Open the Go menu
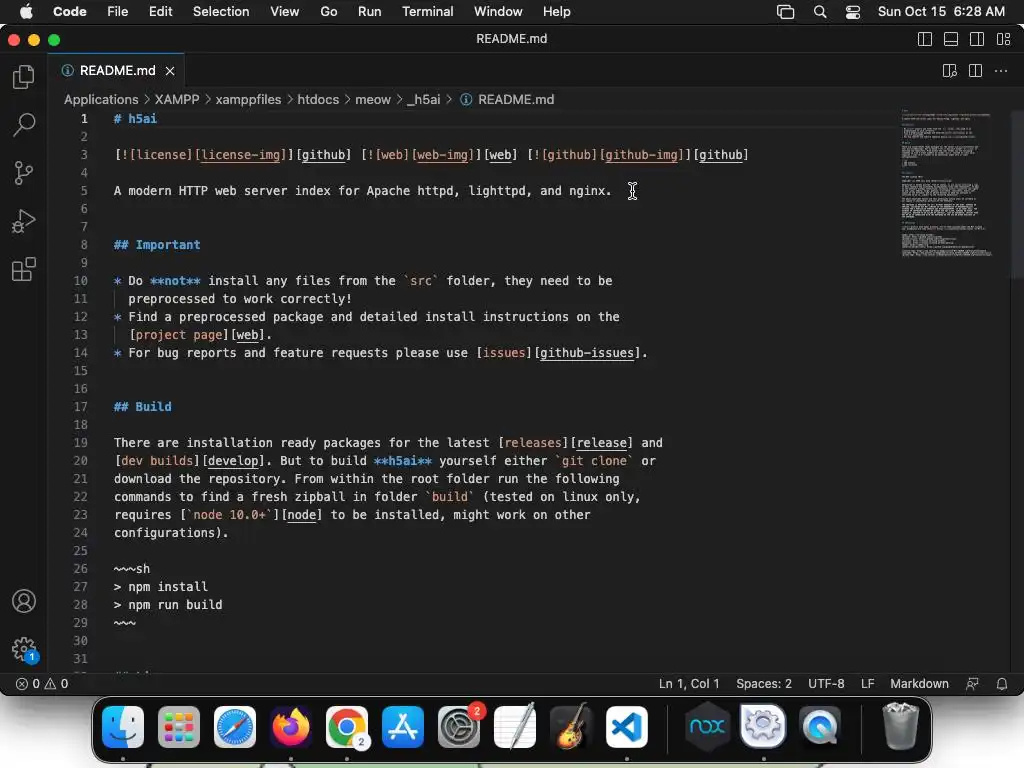This screenshot has width=1024, height=768. [328, 12]
